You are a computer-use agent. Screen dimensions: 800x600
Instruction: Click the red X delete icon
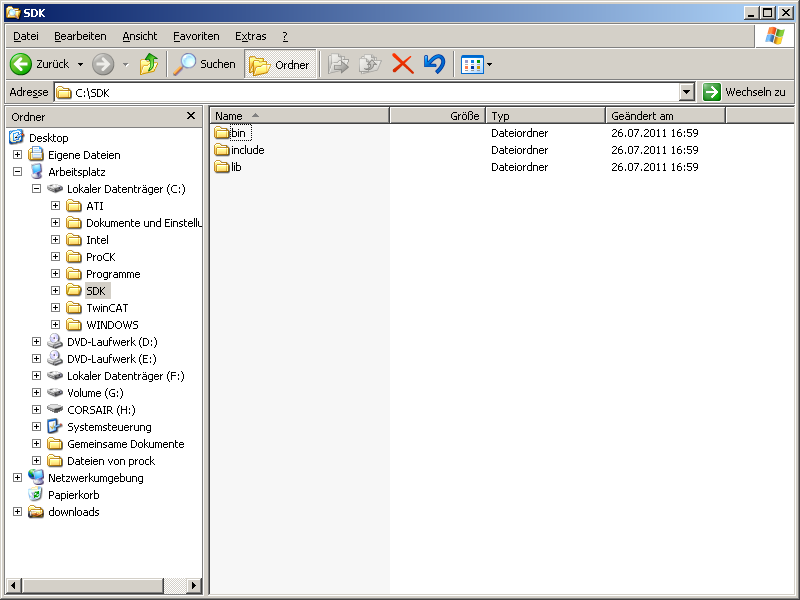click(x=403, y=64)
